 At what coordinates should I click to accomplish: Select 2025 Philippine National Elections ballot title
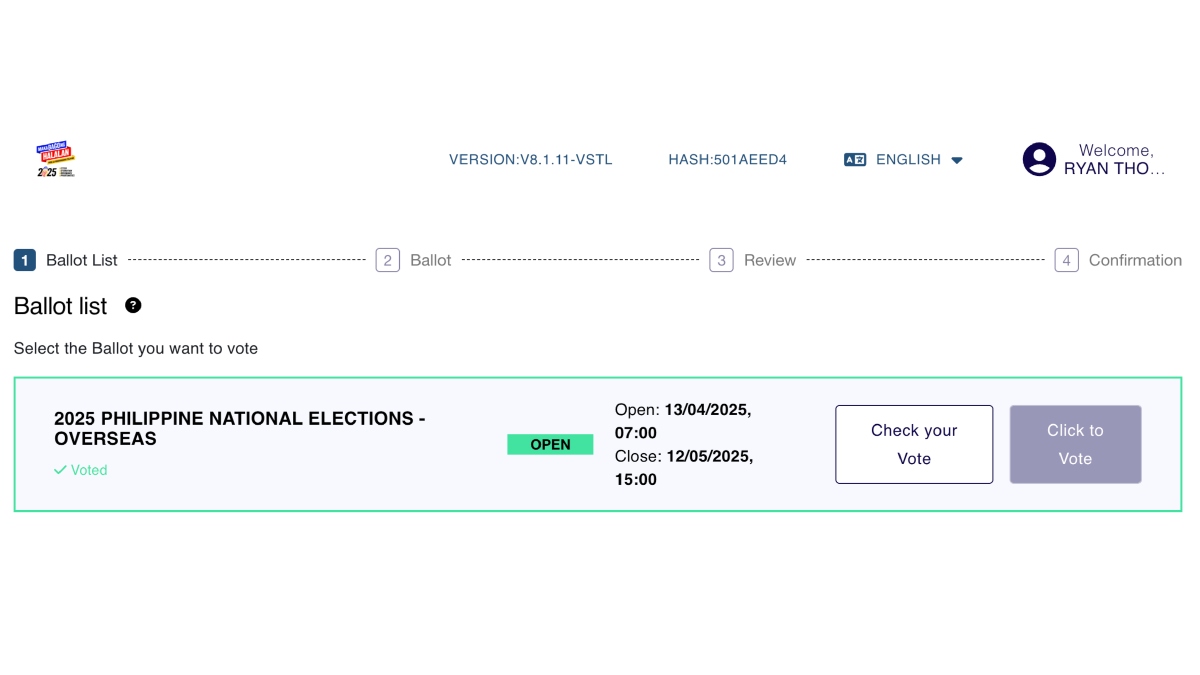[x=240, y=428]
